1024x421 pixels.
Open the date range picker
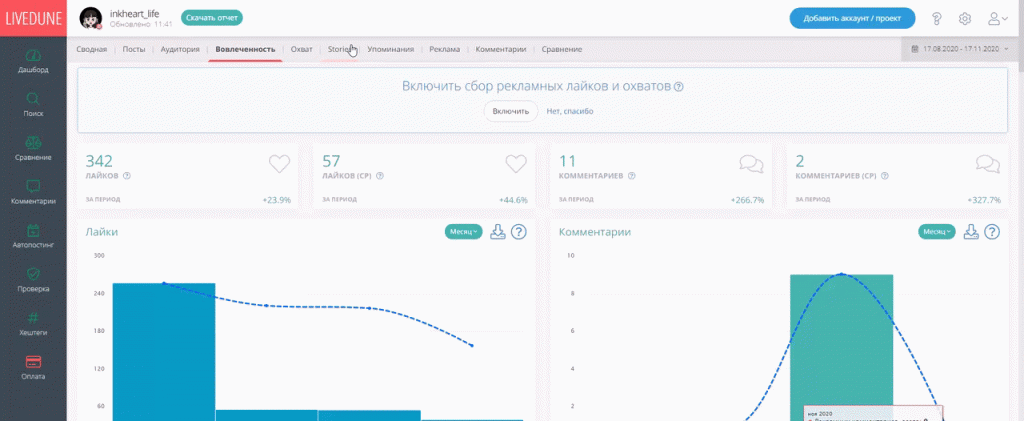(x=966, y=49)
